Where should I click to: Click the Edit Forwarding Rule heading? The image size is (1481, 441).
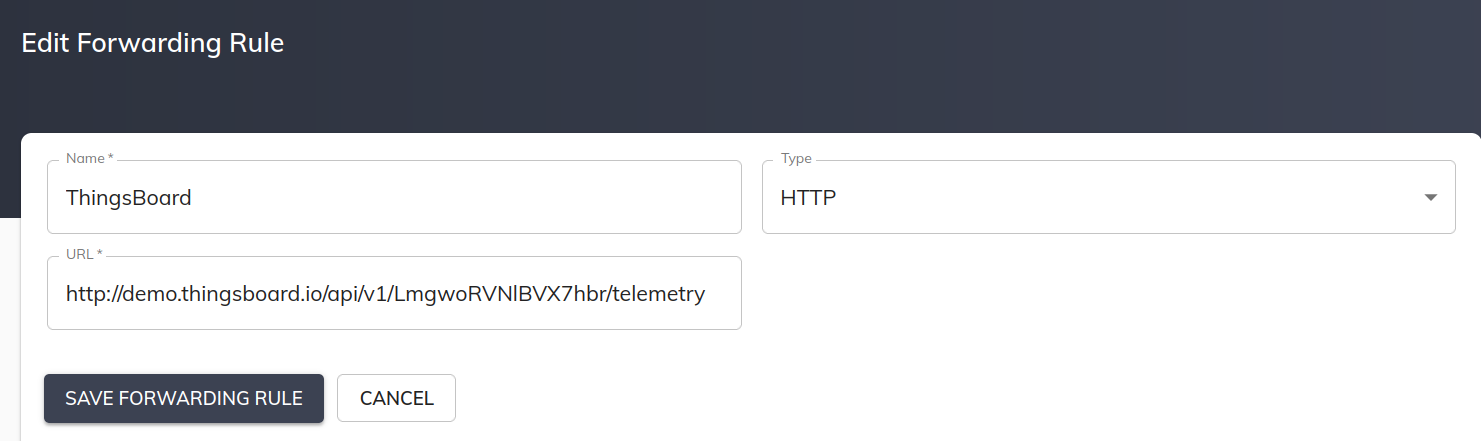pos(153,43)
